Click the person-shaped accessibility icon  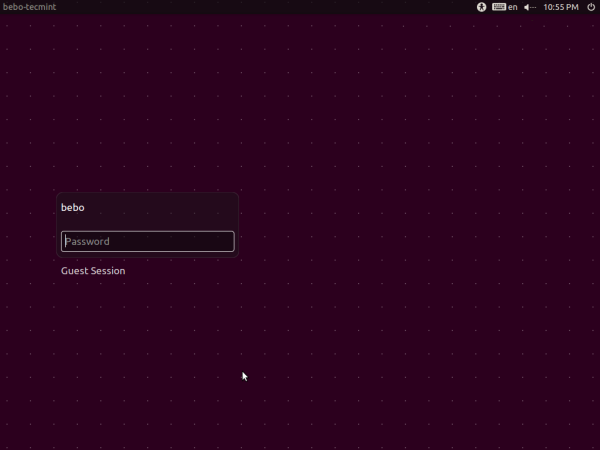click(481, 7)
